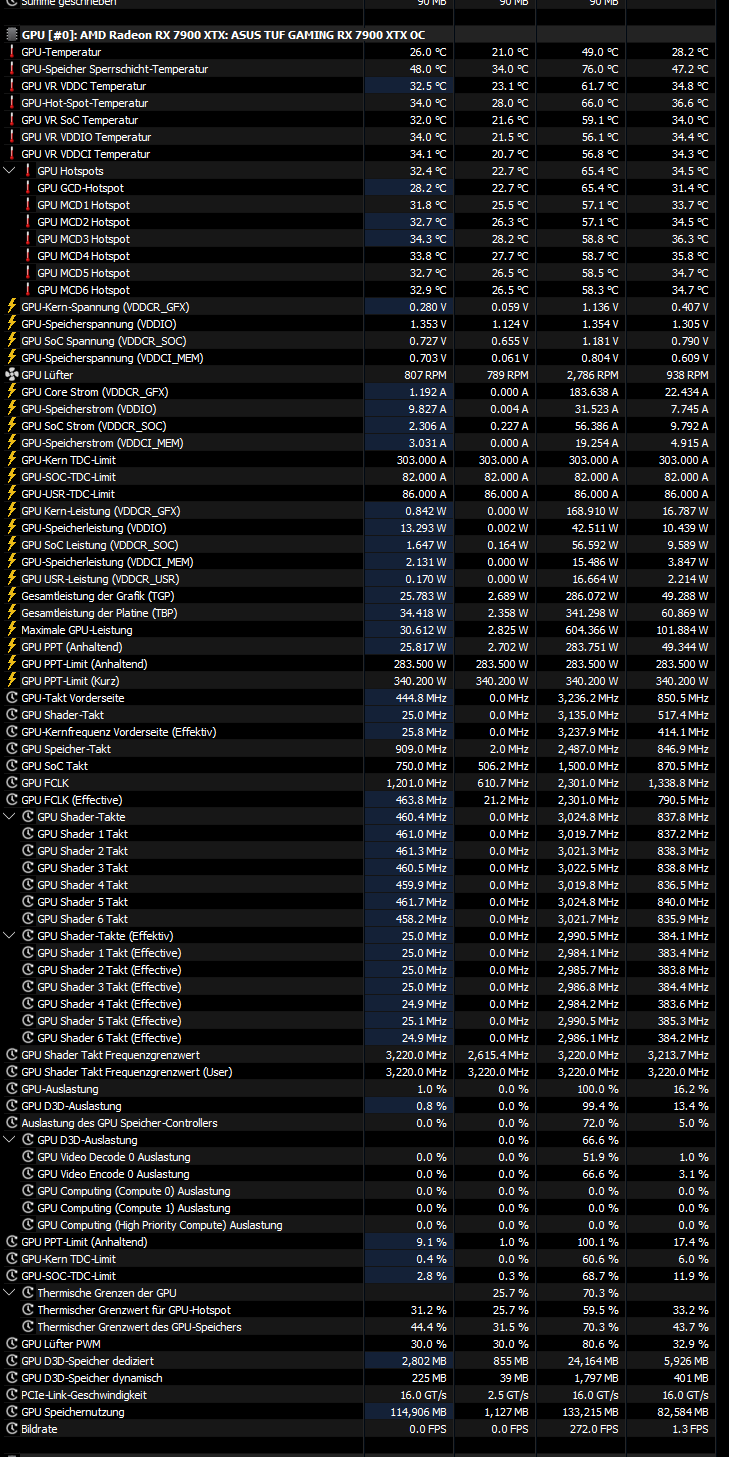The height and width of the screenshot is (1457, 729).
Task: Select the GPU Speichernutzung label
Action: [73, 1411]
